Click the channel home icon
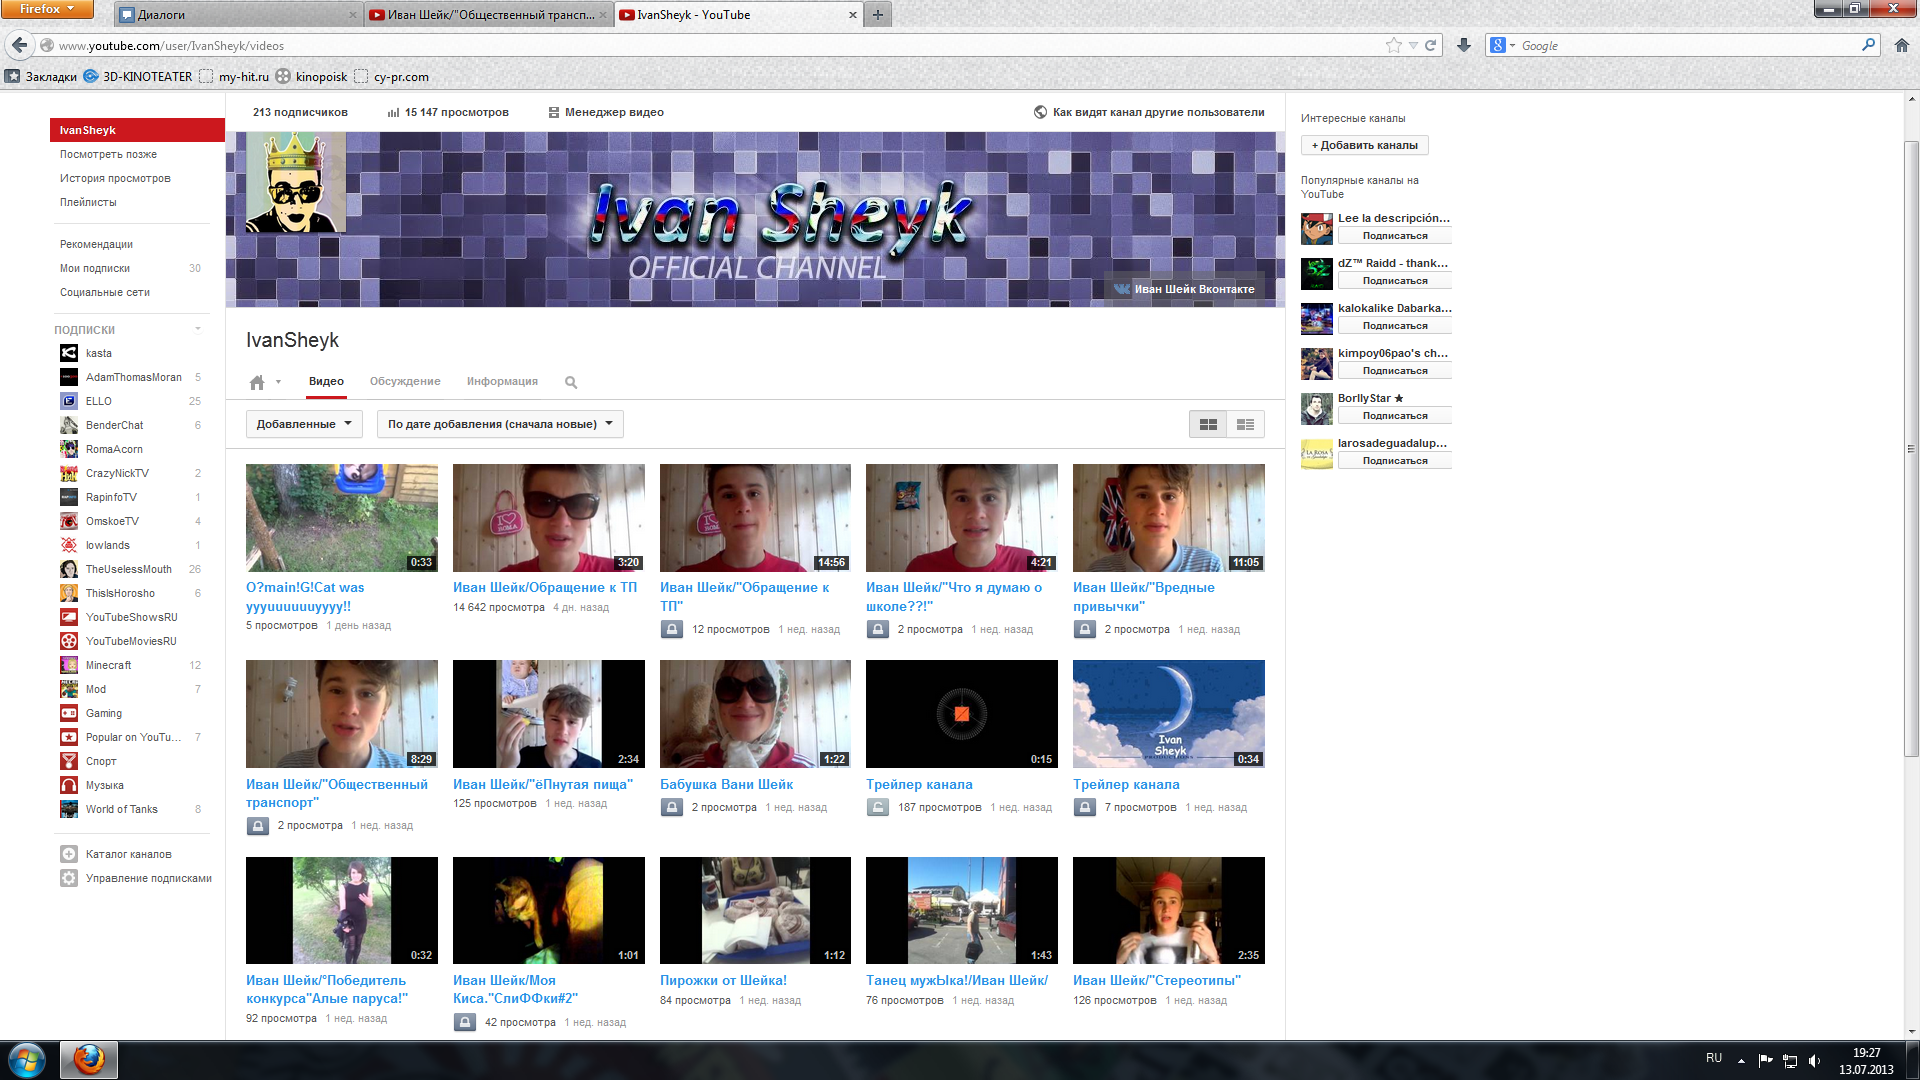Image resolution: width=1920 pixels, height=1080 pixels. [x=257, y=382]
